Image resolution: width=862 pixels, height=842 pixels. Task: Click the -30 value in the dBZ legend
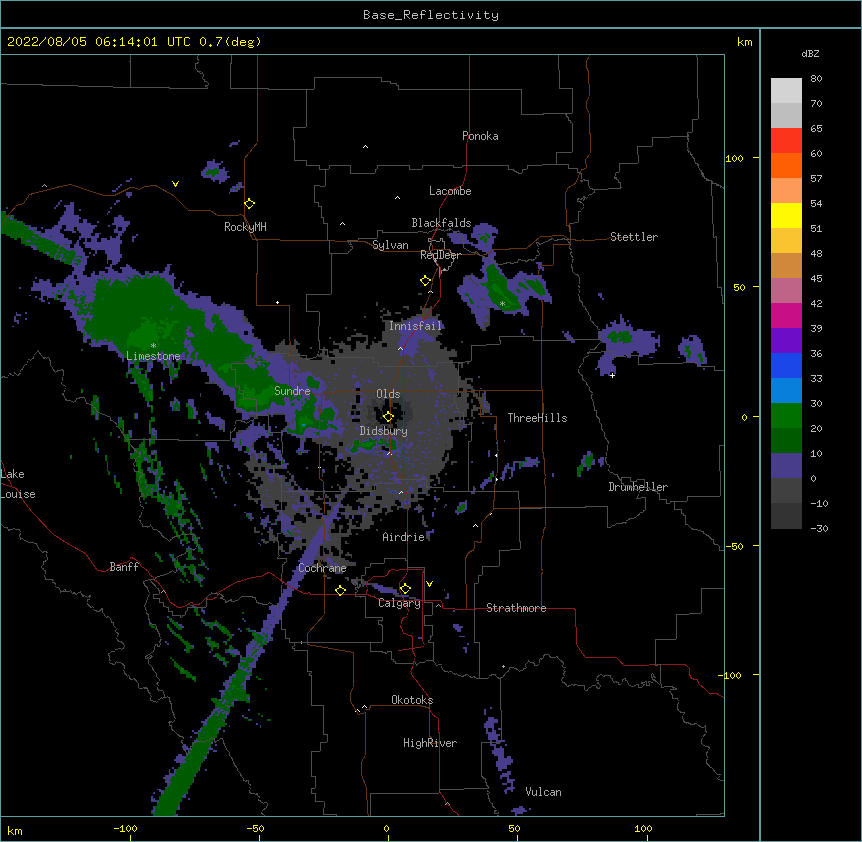pyautogui.click(x=819, y=529)
